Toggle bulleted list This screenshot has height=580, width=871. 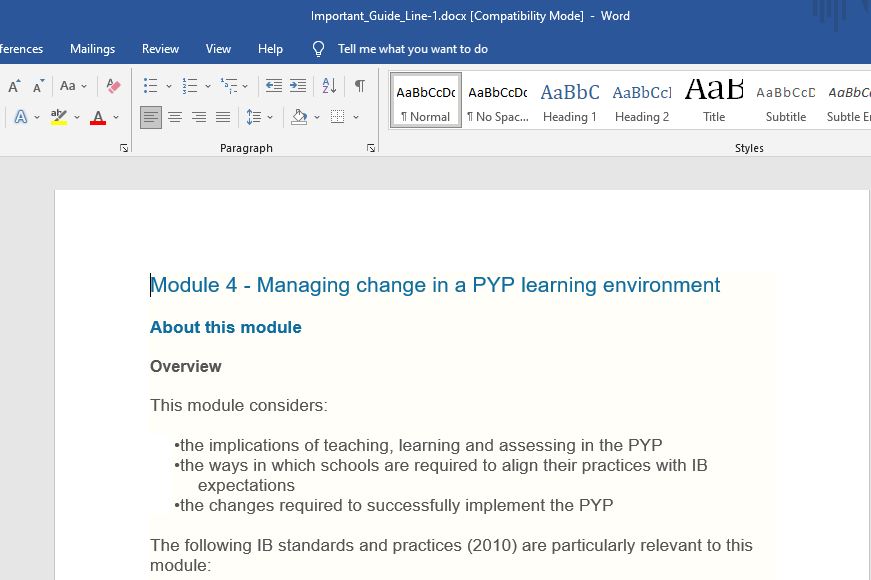coord(151,86)
